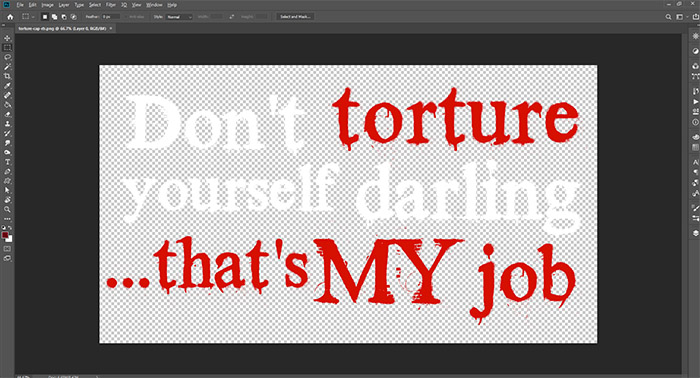Select the Zoom tool in the toolbox
Viewport: 700px width, 378px height.
7,209
